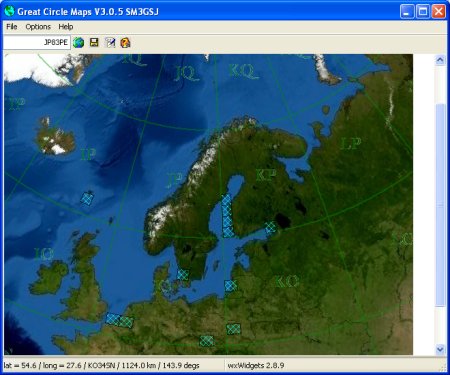Click the vertical scrollbar up arrow
This screenshot has width=450, height=375.
click(x=440, y=60)
